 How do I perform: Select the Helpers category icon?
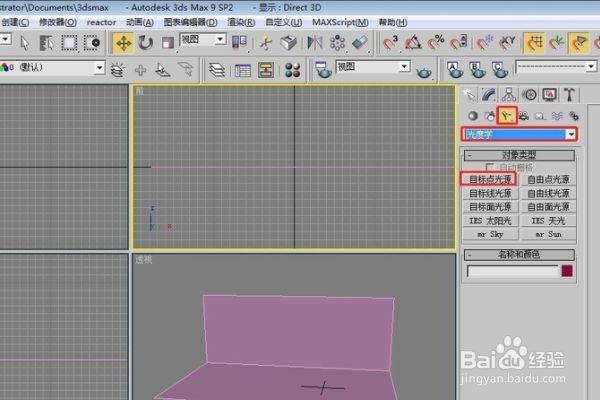tap(540, 116)
